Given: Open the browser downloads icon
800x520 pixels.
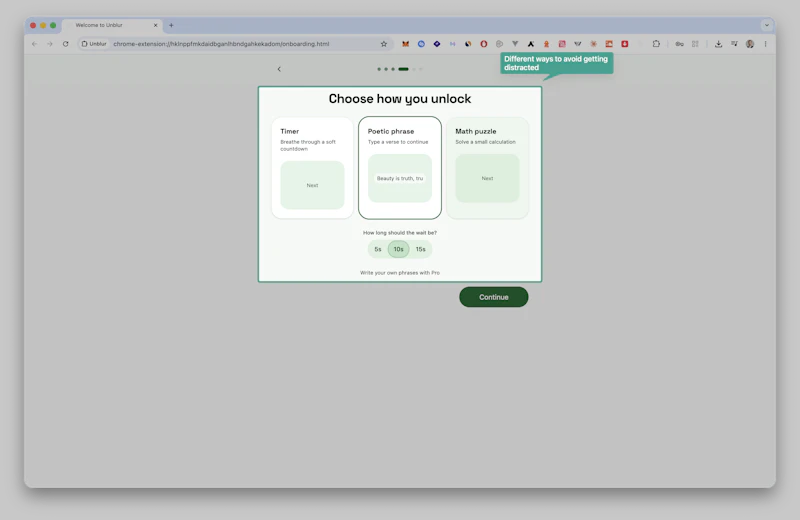Looking at the screenshot, I should [x=718, y=44].
